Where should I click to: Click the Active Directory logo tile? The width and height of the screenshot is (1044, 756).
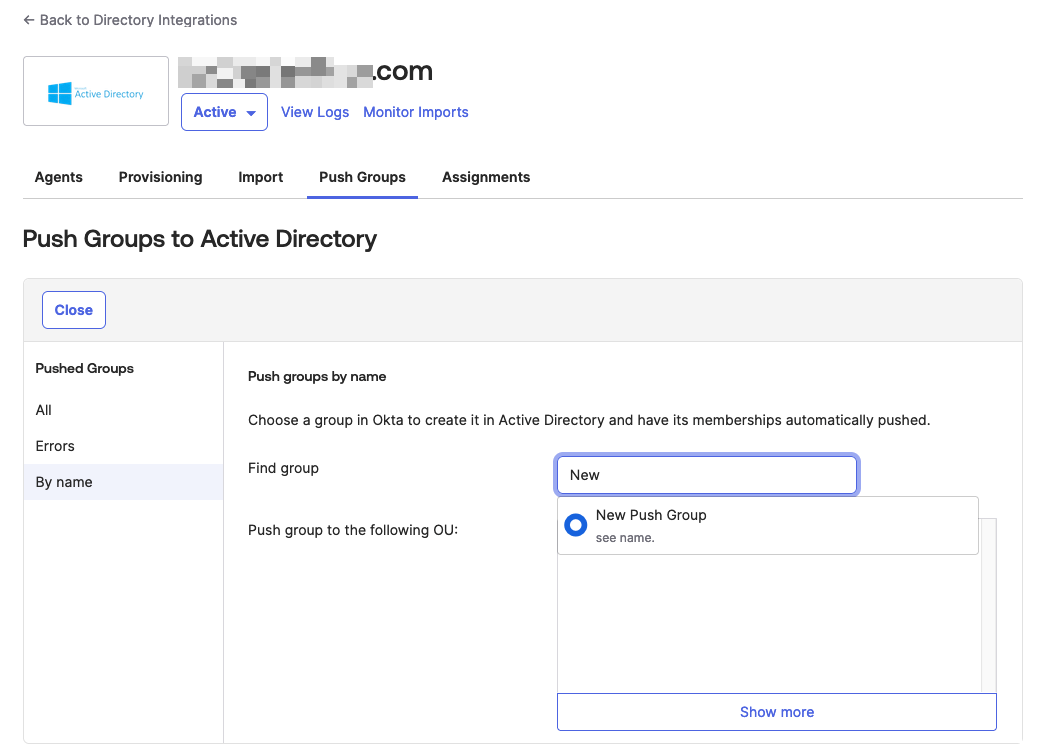[96, 91]
